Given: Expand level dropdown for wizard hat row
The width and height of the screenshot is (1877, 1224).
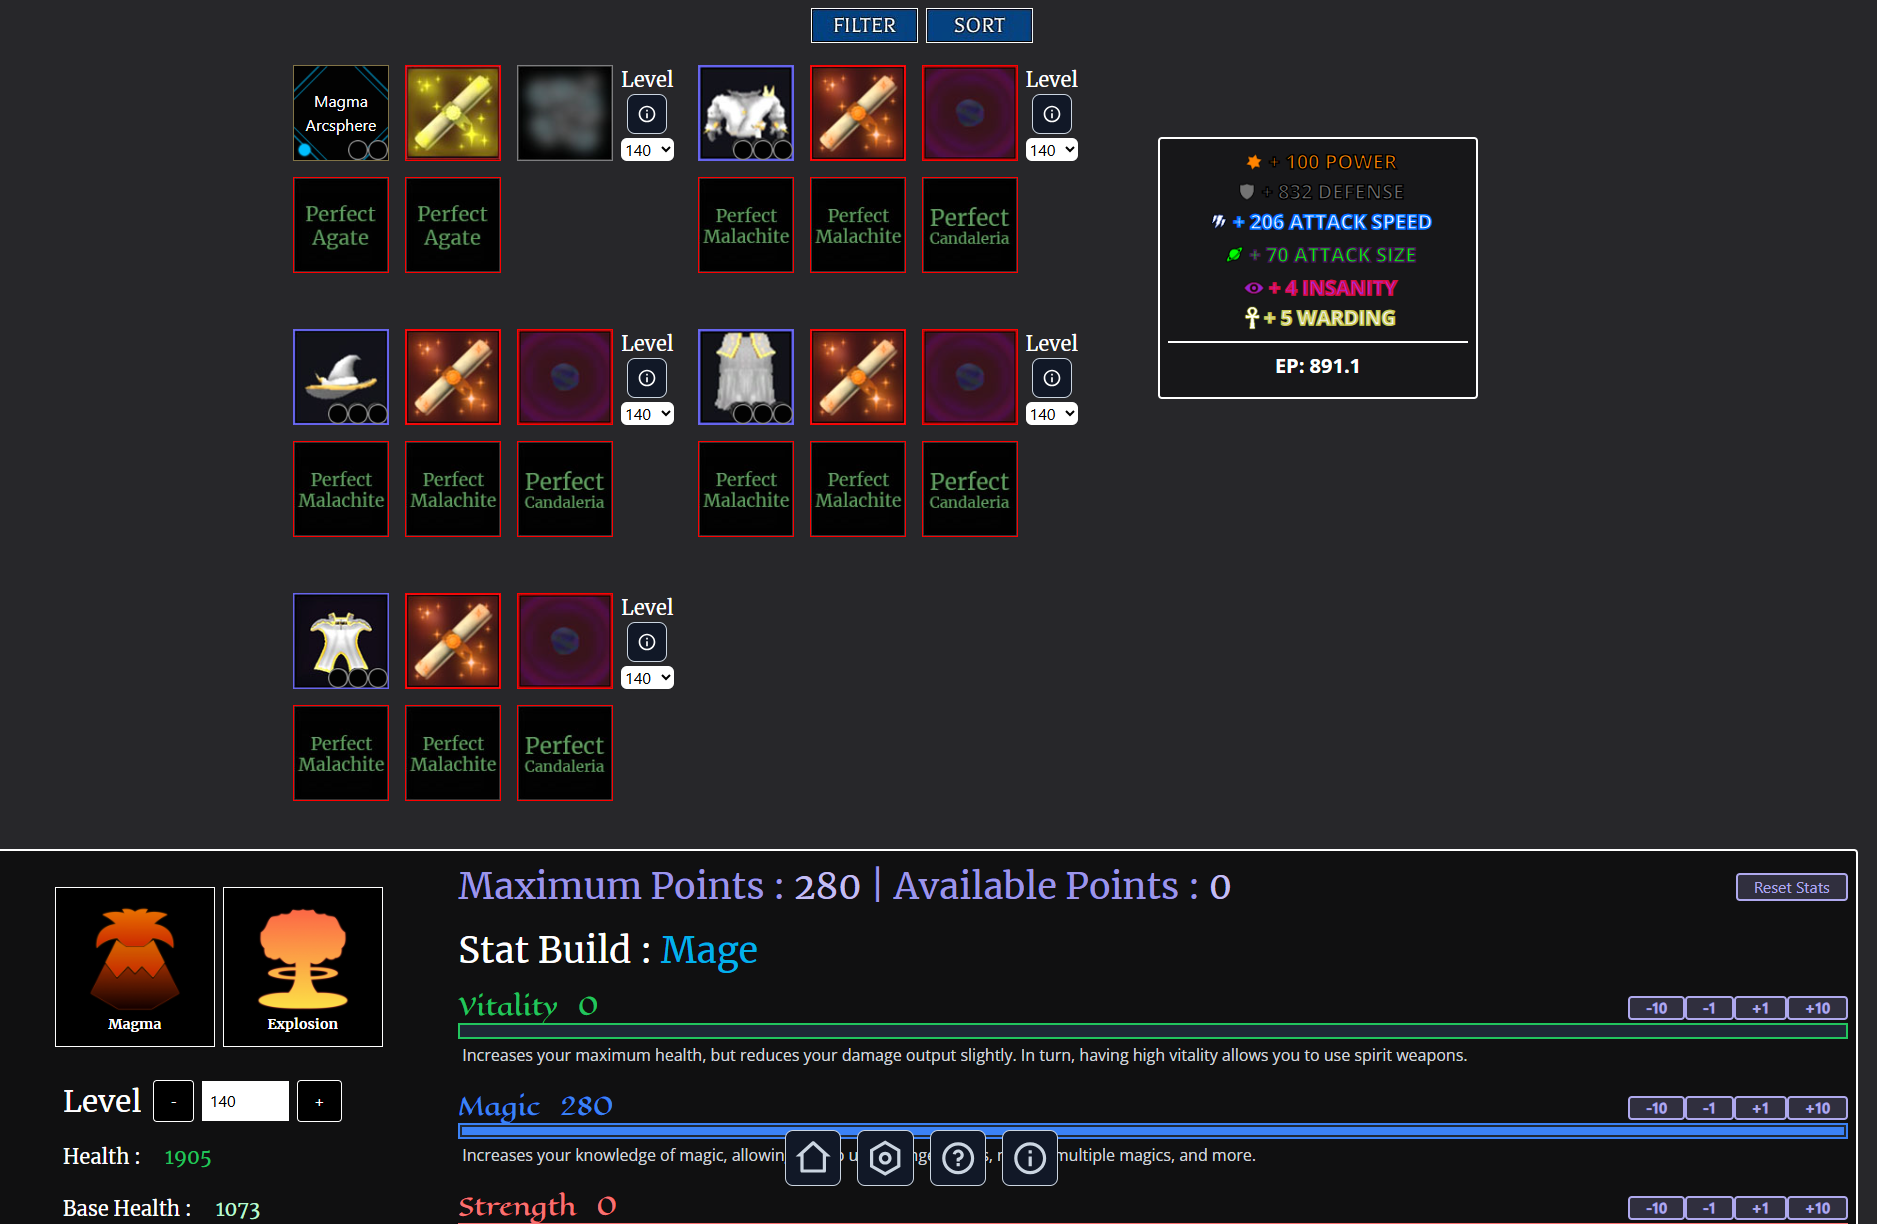Looking at the screenshot, I should (647, 414).
